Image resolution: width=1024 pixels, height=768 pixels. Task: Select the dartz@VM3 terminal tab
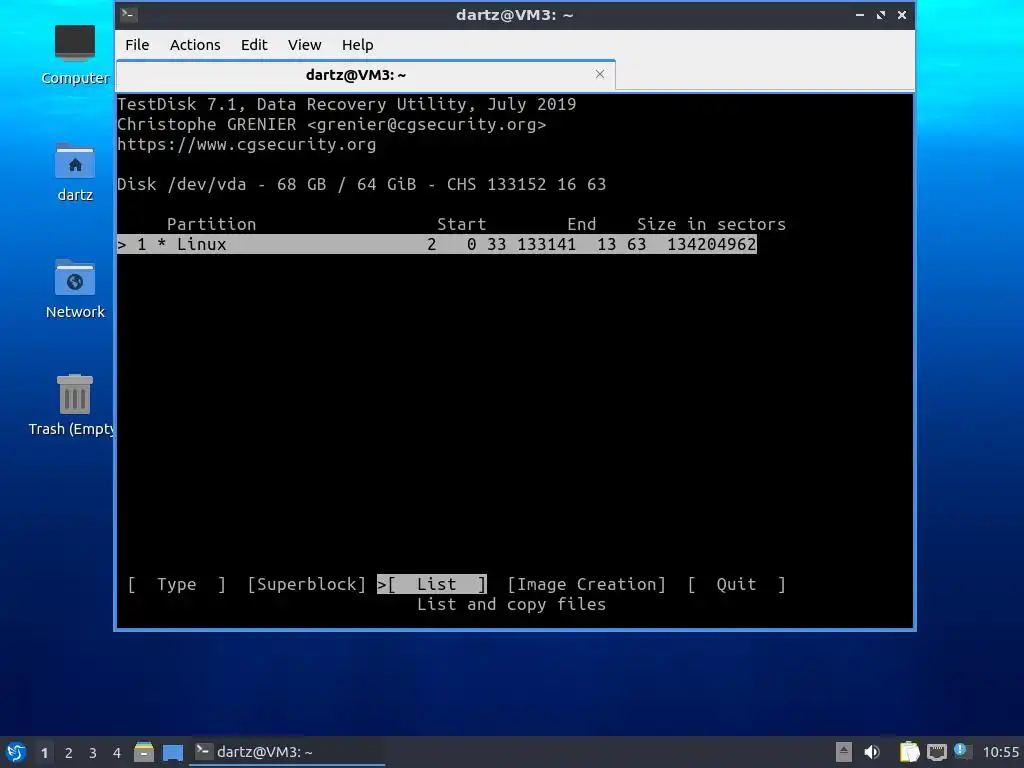click(356, 75)
